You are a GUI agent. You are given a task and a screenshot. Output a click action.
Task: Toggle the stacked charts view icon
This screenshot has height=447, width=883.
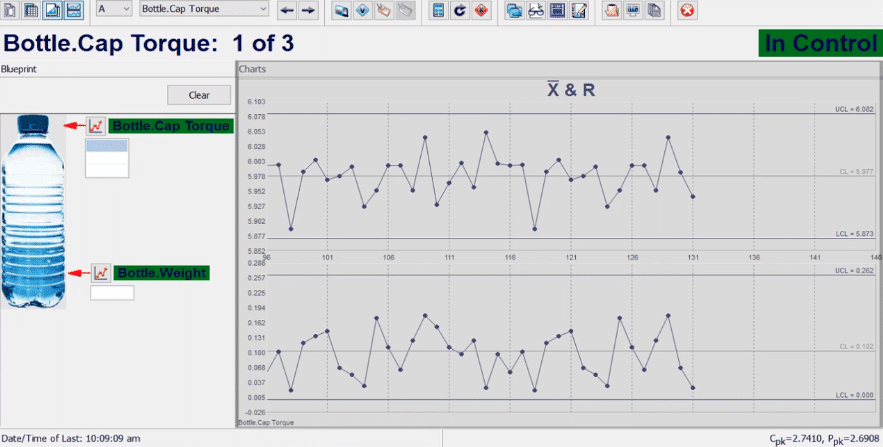[74, 10]
